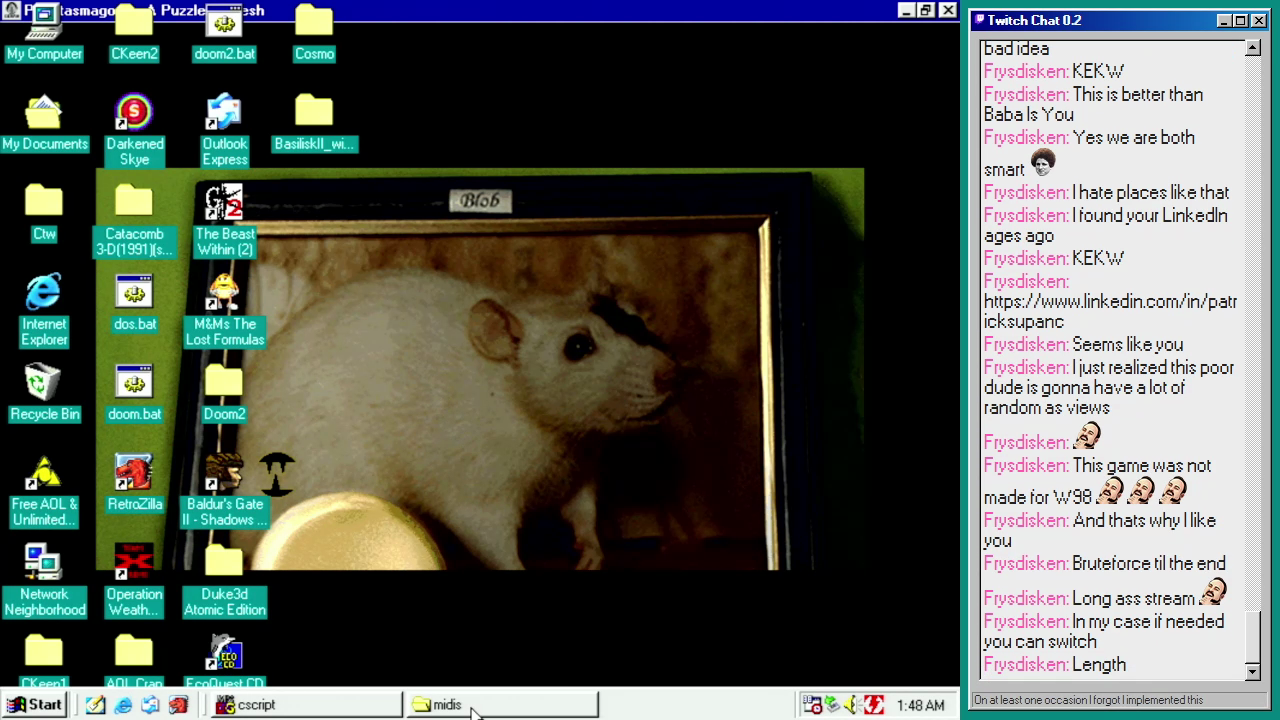Click the red system tray icon beside the clock
The width and height of the screenshot is (1280, 720).
click(x=874, y=705)
